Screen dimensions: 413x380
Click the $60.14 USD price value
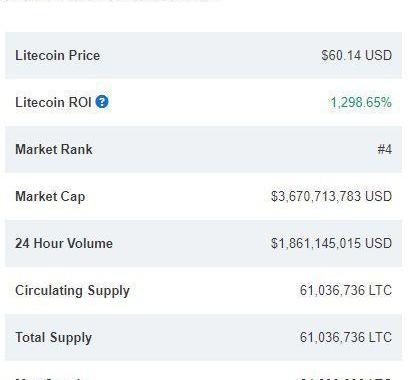pos(357,55)
